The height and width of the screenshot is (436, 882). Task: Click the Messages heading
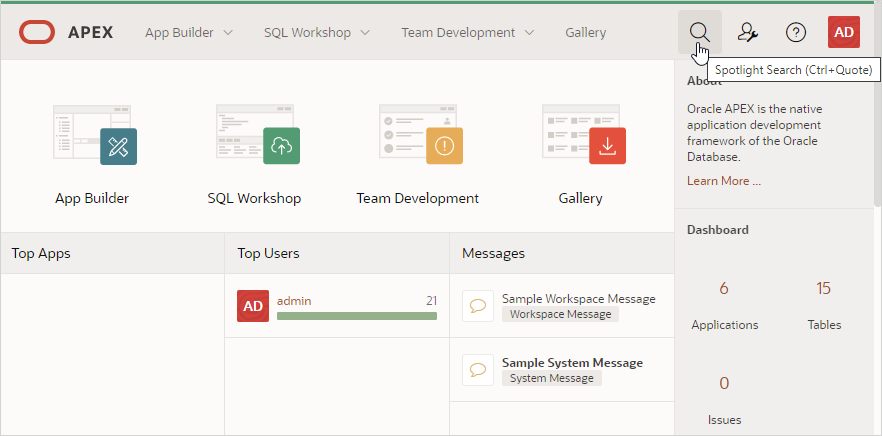point(493,253)
